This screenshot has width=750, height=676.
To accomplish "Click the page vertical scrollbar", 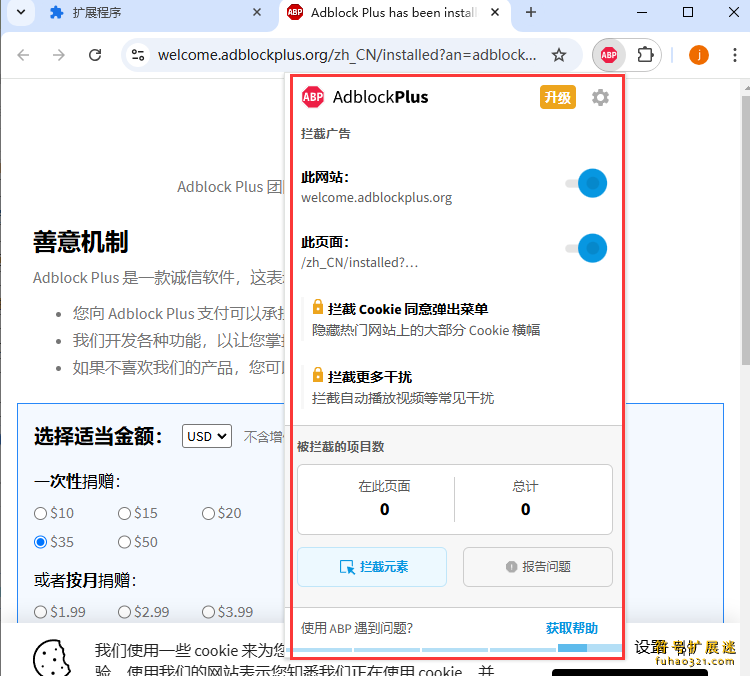I will tap(745, 230).
